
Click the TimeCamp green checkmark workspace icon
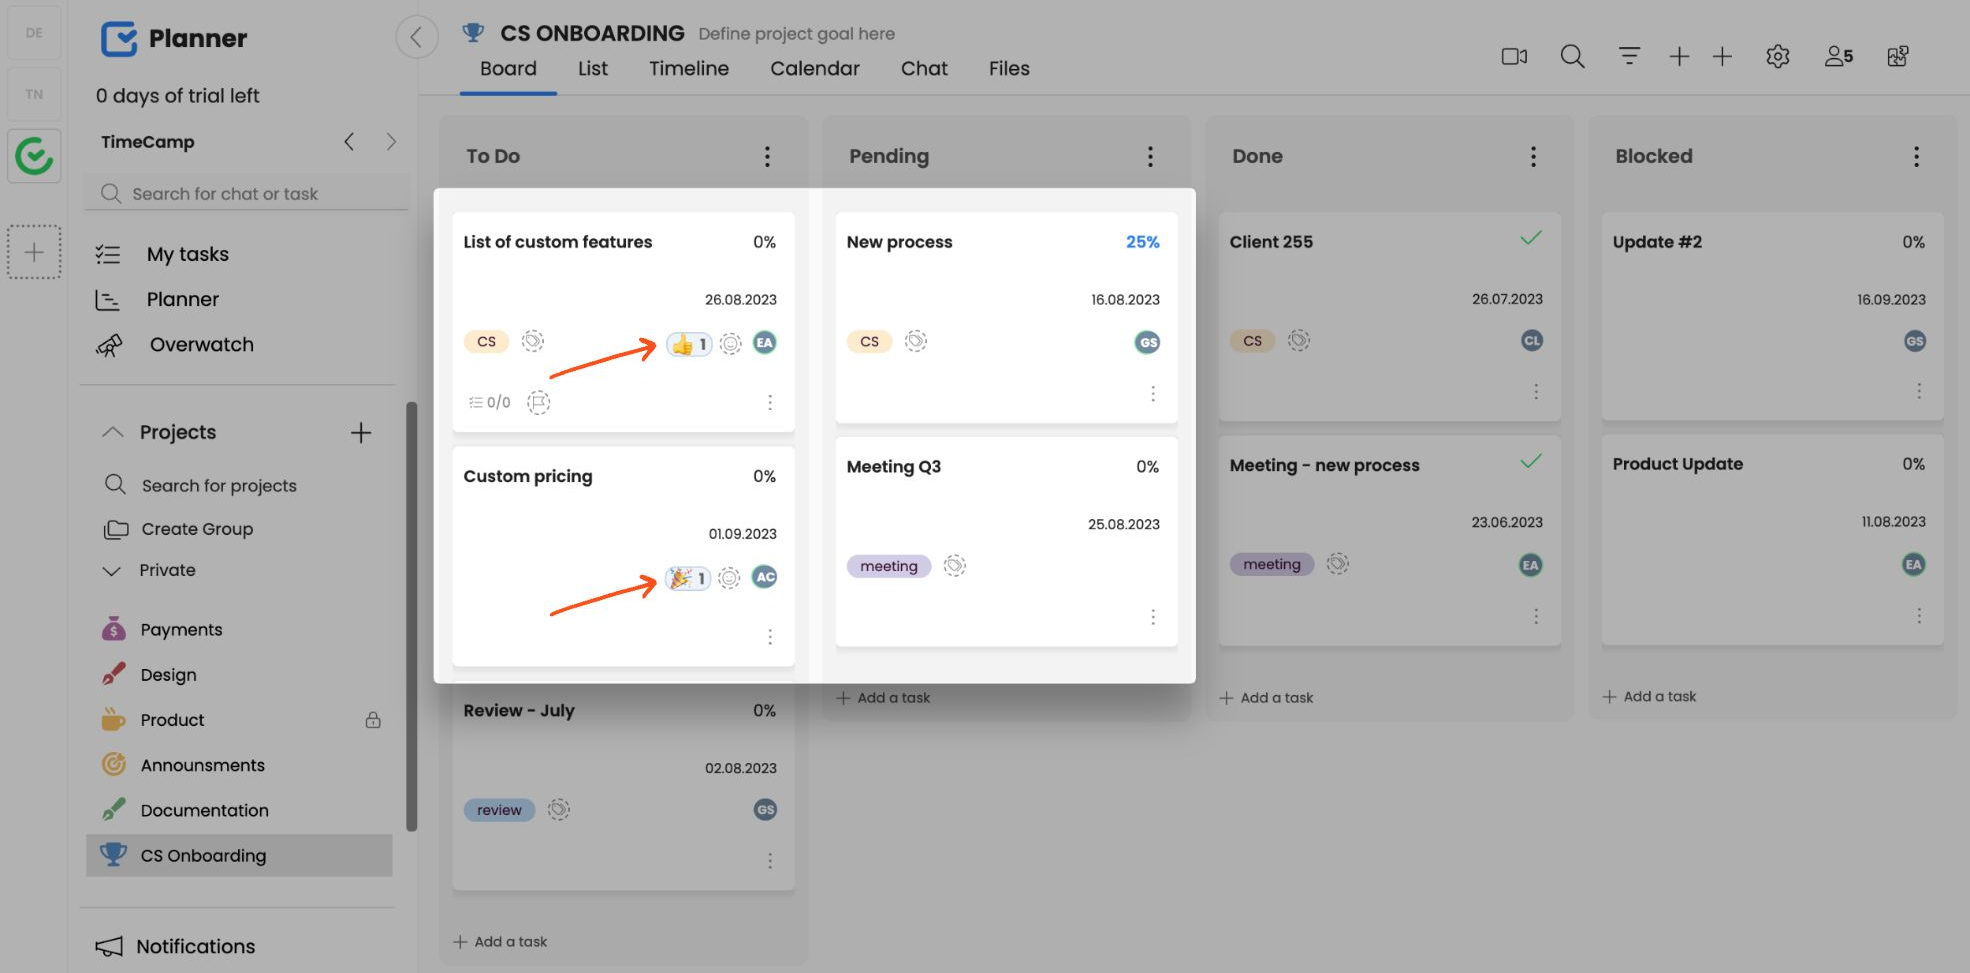(x=34, y=156)
